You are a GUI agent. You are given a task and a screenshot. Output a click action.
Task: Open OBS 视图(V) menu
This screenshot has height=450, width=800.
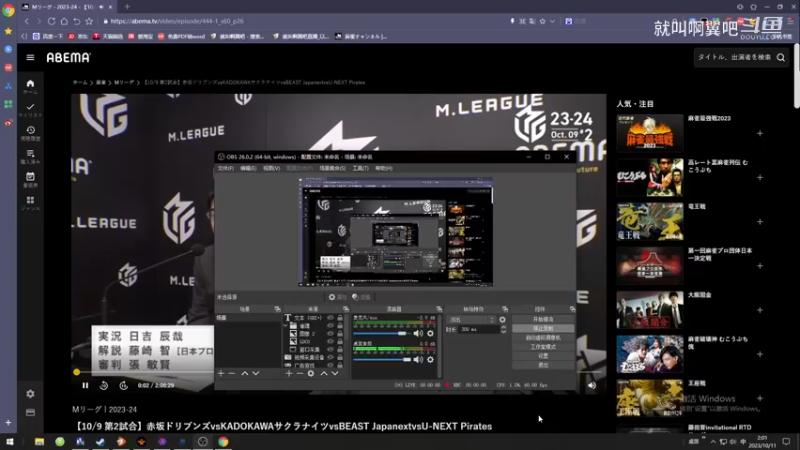point(271,168)
